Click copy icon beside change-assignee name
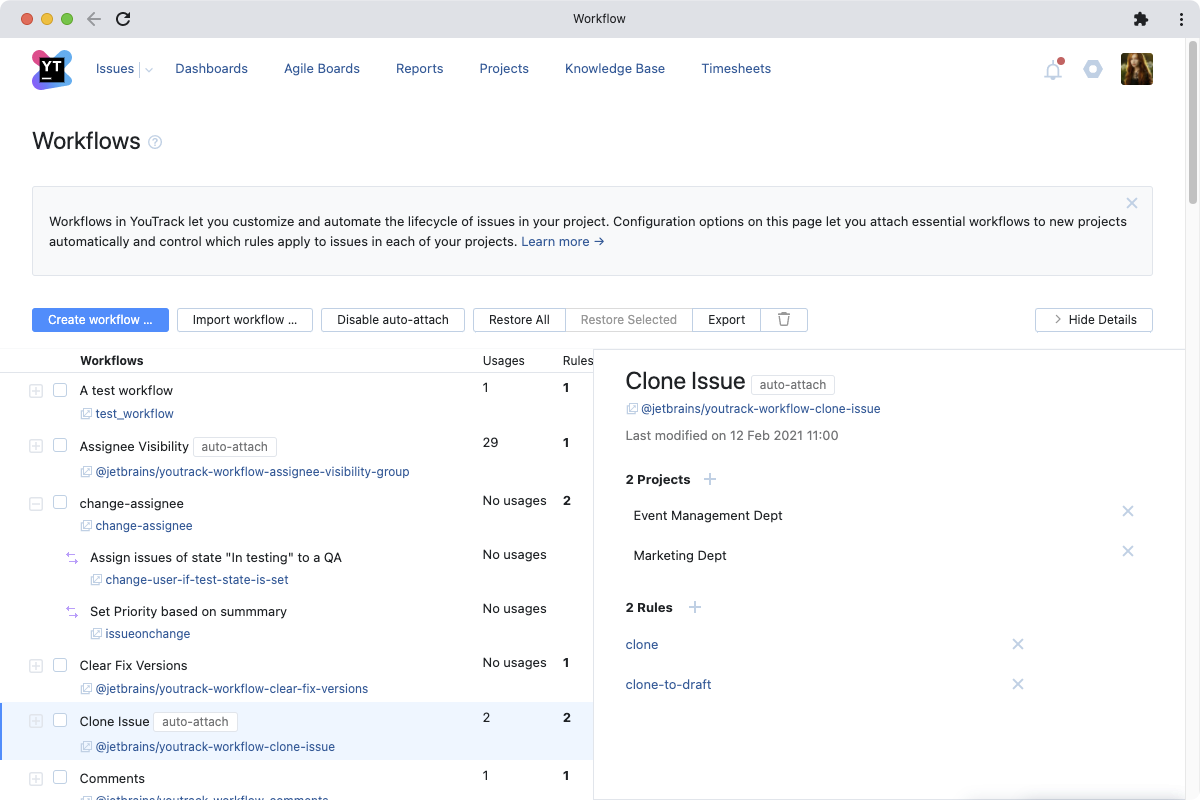The height and width of the screenshot is (800, 1200). coord(86,526)
